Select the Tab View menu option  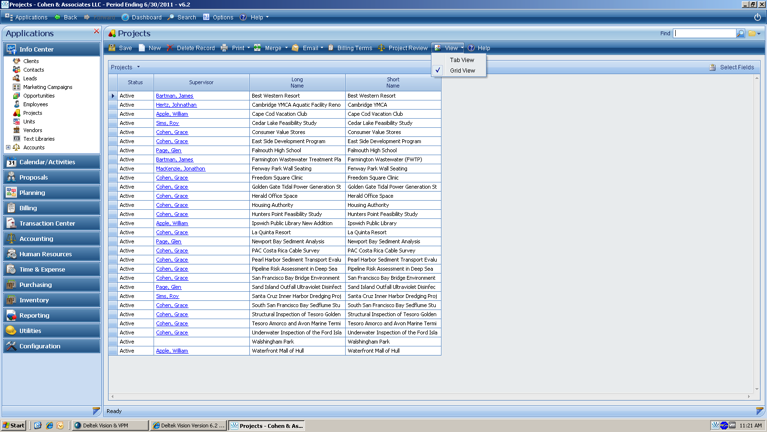tap(462, 60)
